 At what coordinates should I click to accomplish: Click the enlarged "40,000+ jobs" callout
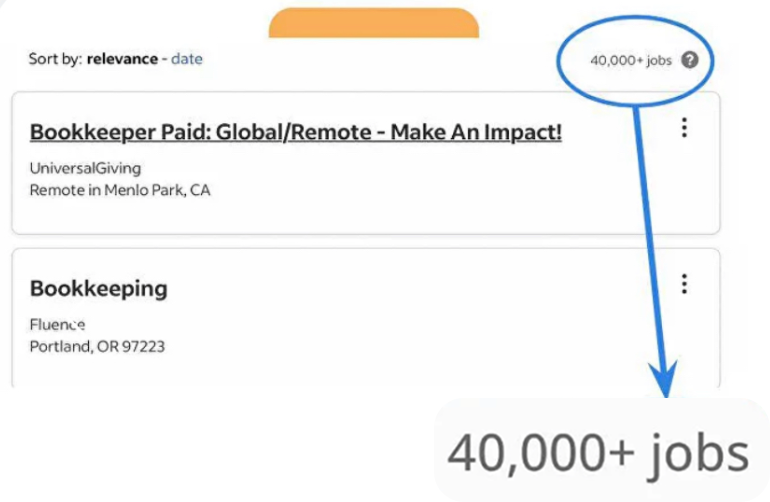598,454
